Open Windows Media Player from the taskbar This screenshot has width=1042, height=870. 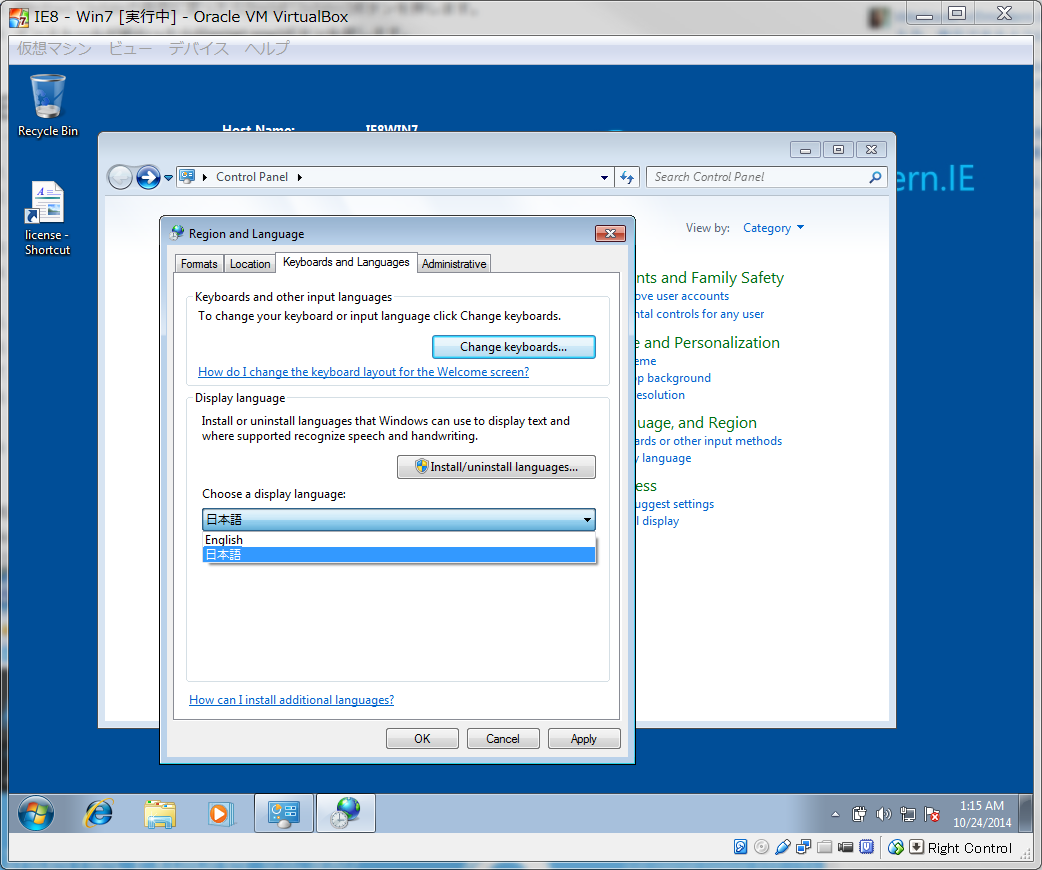220,814
